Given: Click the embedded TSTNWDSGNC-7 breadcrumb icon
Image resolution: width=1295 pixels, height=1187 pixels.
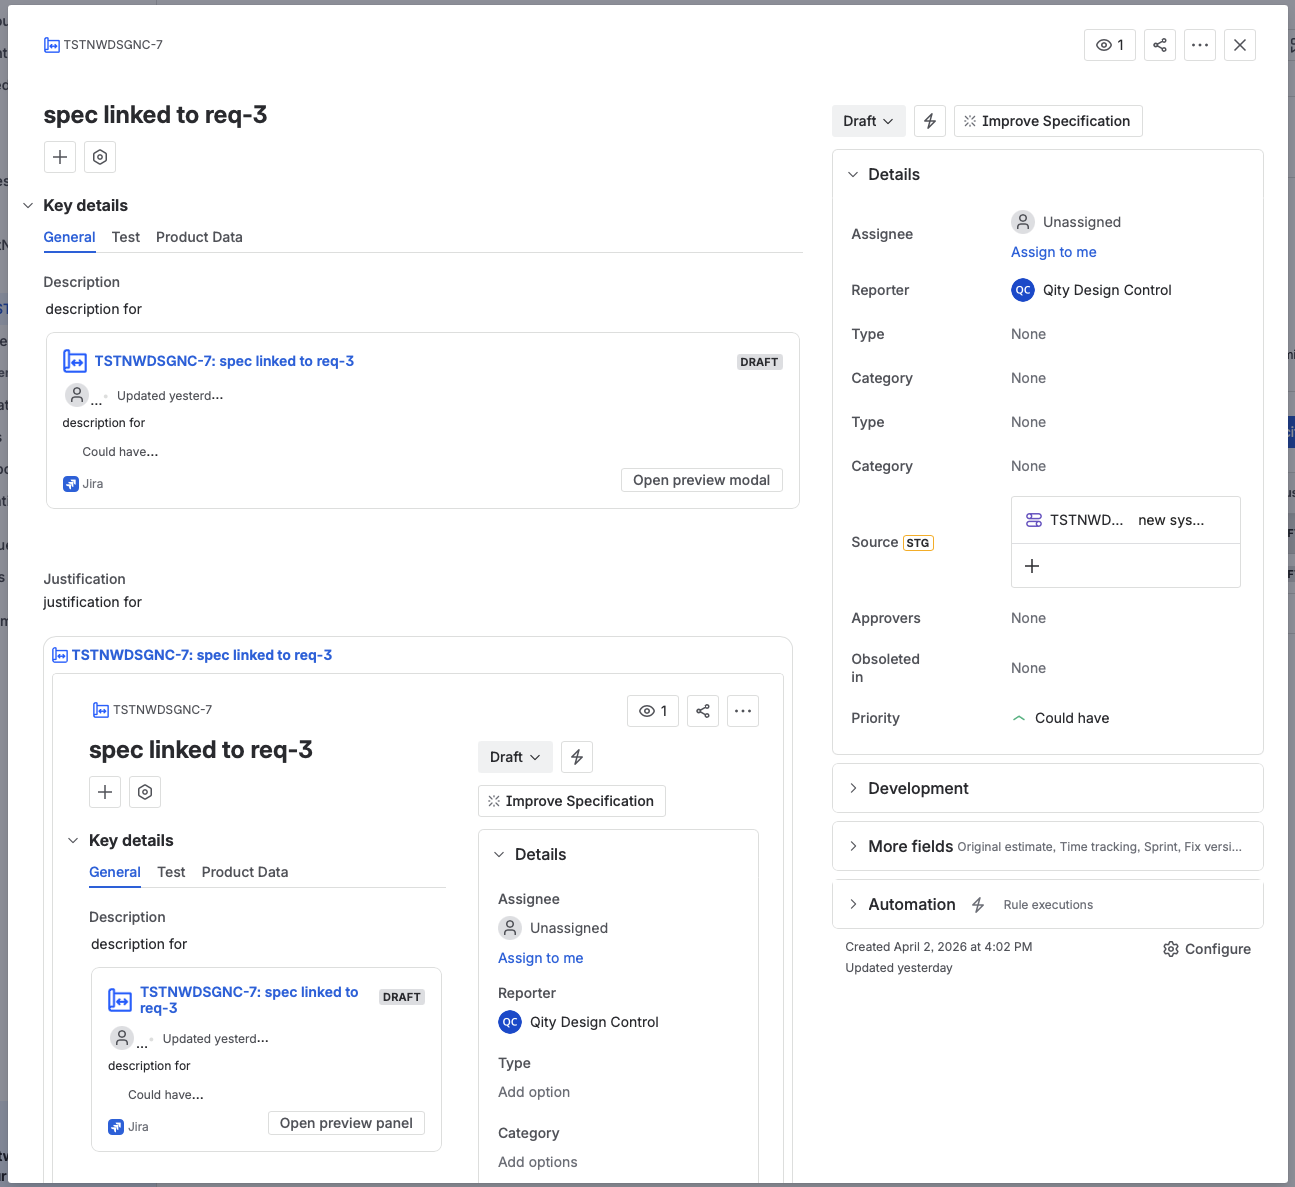Looking at the screenshot, I should [x=101, y=710].
